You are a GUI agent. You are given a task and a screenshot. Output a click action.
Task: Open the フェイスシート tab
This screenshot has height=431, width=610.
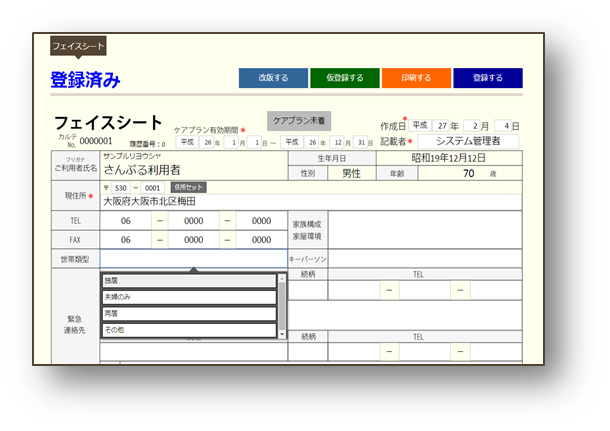[78, 46]
